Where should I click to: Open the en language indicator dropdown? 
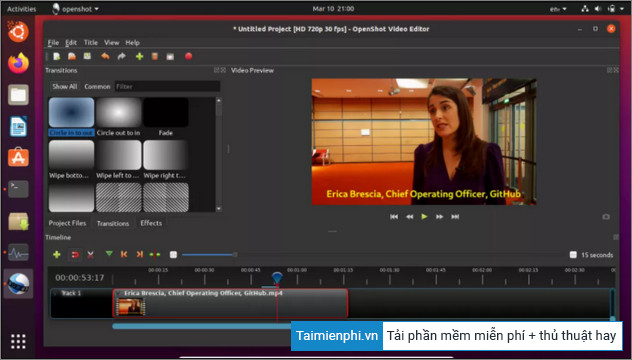(558, 9)
